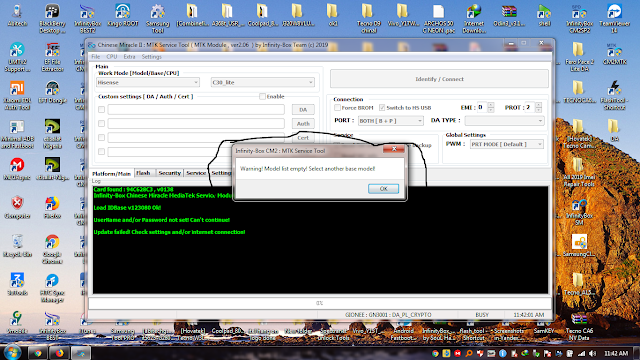This screenshot has height=360, width=640.
Task: Check the fourth custom settings row checkbox
Action: (101, 151)
